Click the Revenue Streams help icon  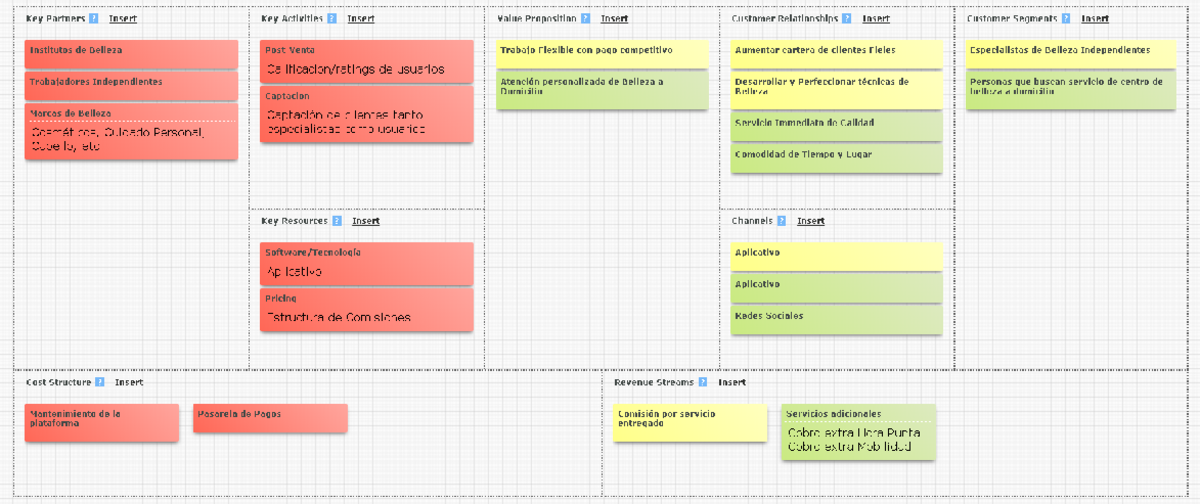pos(703,382)
